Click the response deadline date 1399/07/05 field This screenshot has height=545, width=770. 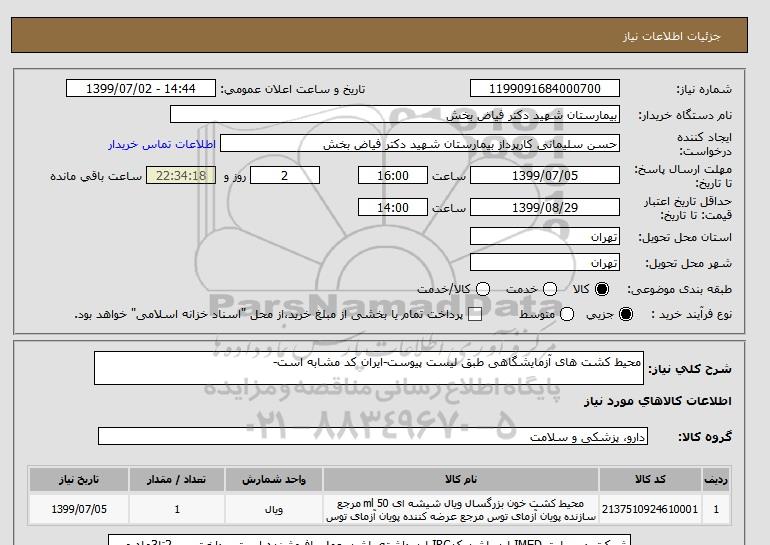545,175
